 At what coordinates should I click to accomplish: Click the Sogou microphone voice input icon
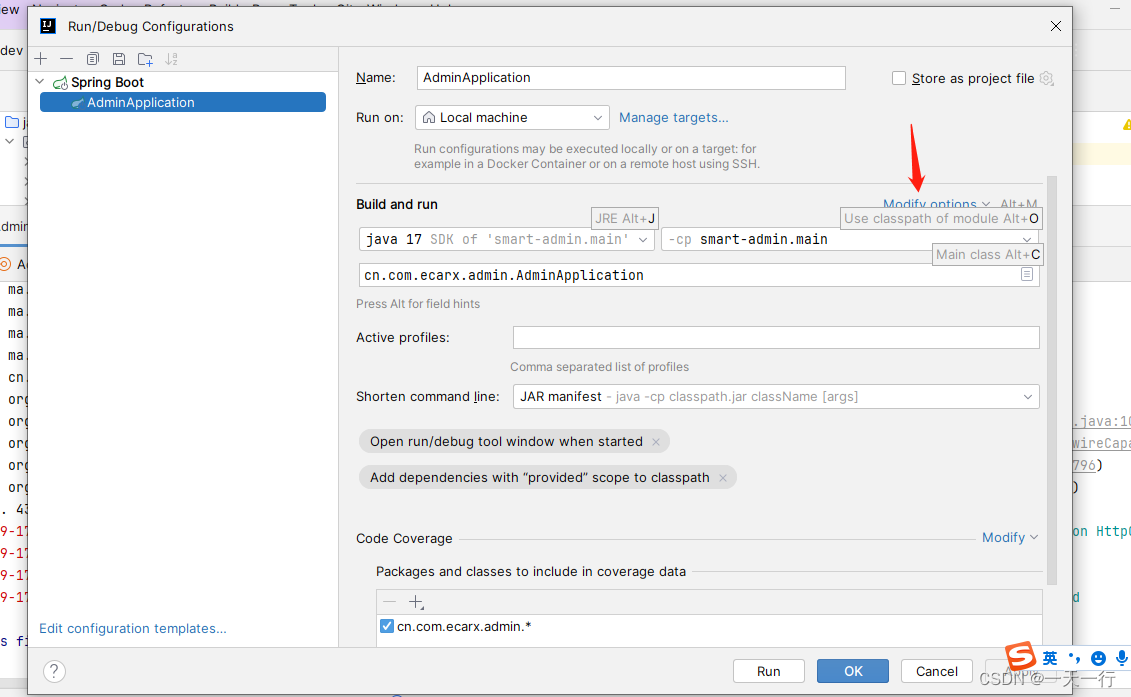point(1122,658)
